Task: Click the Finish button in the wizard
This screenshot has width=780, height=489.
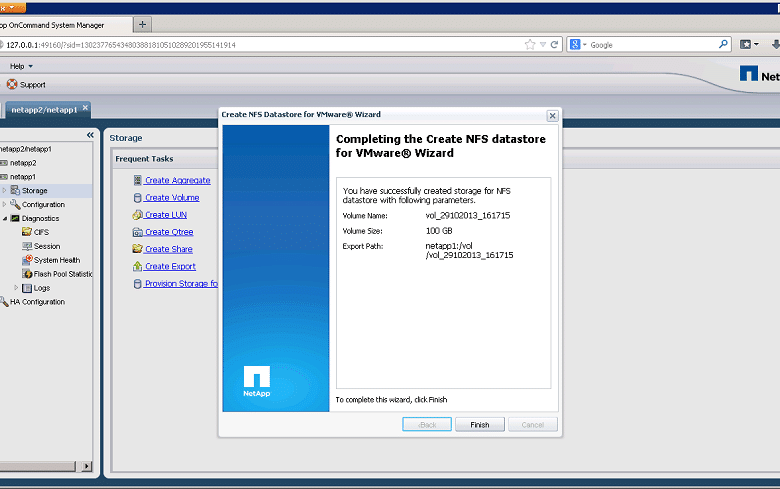Action: 480,424
